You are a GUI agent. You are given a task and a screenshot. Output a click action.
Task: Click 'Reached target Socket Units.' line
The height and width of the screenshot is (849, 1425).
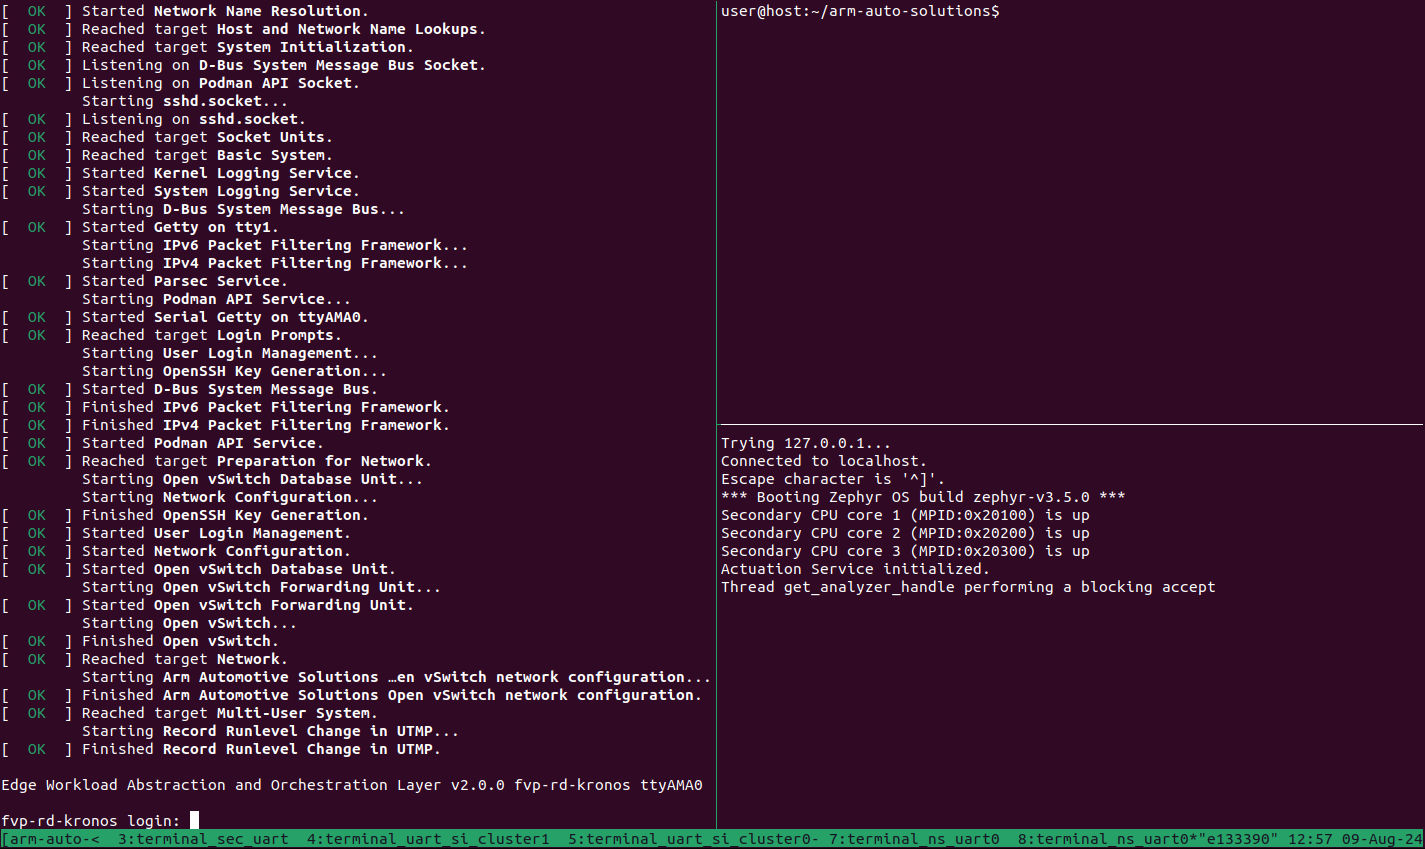207,137
